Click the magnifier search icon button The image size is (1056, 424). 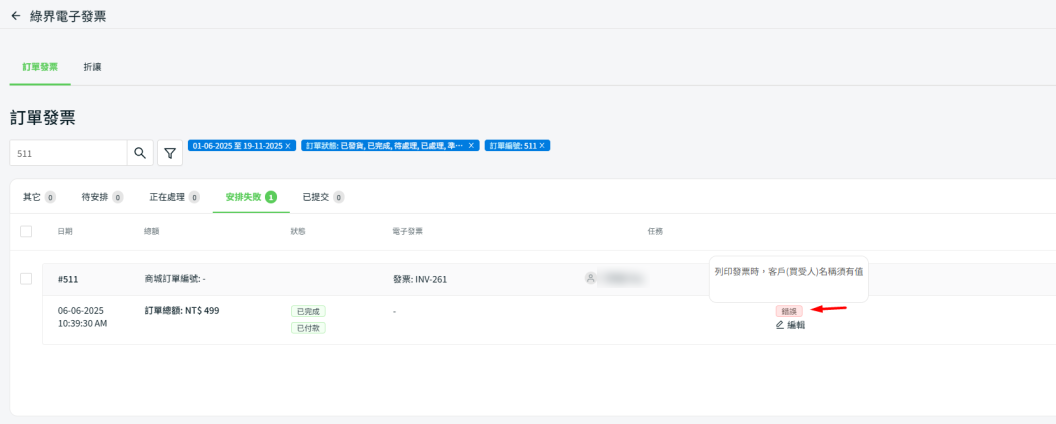(x=140, y=153)
